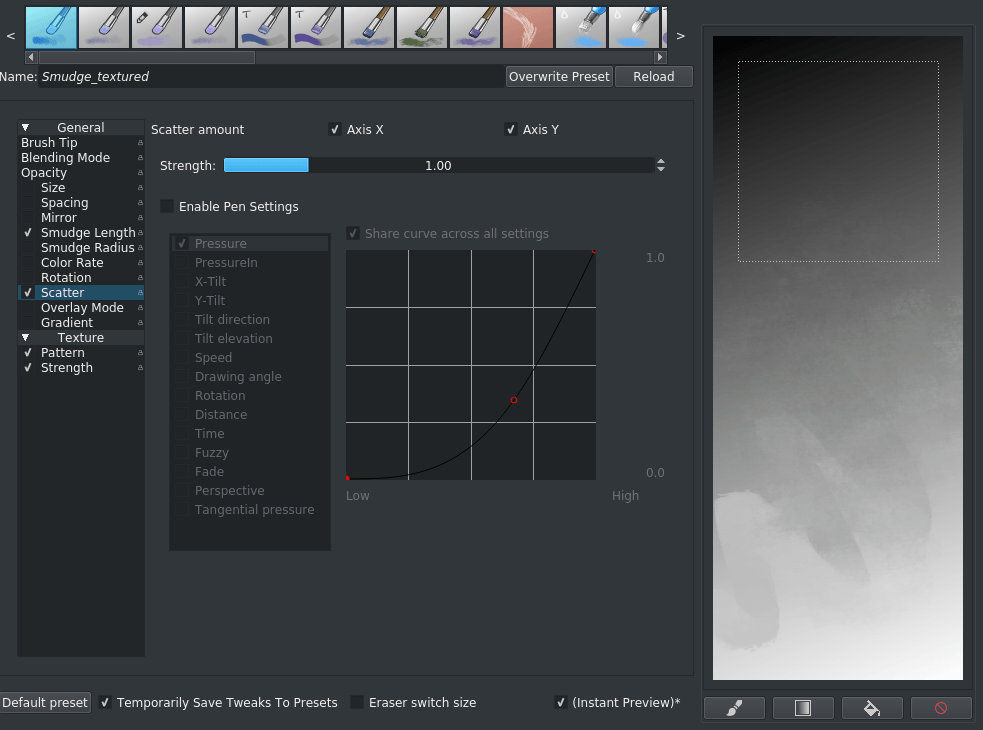
Task: Toggle Temporarily Save Tweaks To Presets
Action: tap(105, 702)
